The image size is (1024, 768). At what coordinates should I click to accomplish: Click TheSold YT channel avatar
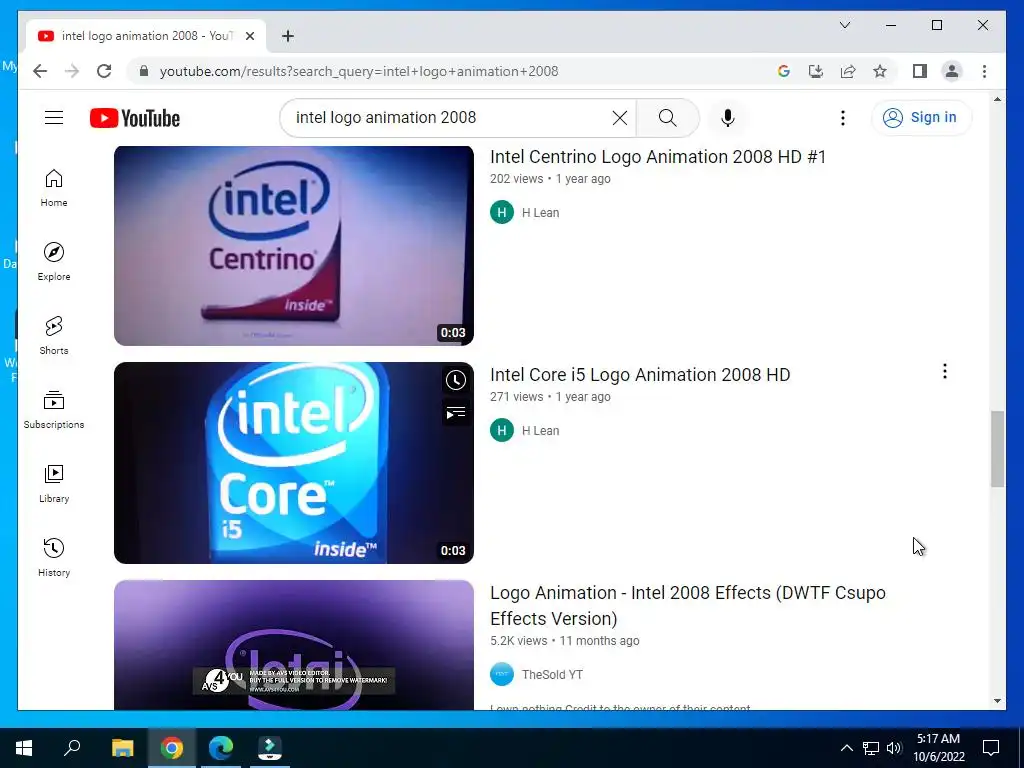tap(502, 674)
